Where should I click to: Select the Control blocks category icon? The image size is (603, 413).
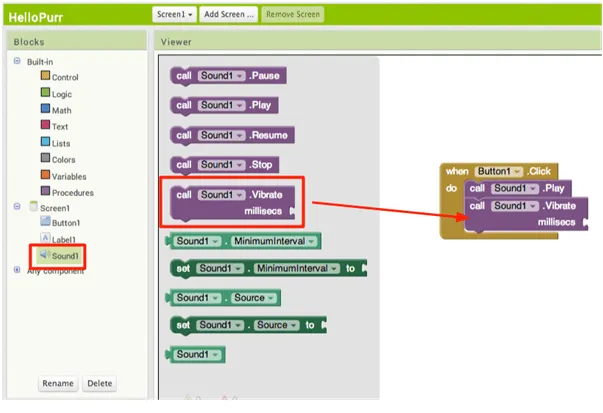coord(45,77)
